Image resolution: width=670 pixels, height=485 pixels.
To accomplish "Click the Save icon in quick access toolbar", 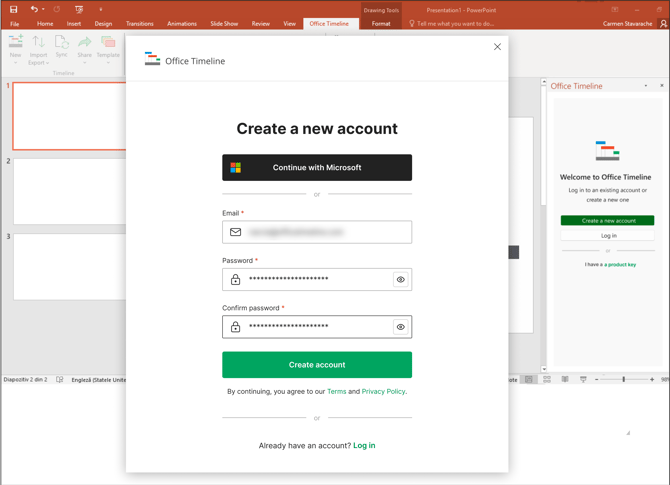I will tap(13, 9).
